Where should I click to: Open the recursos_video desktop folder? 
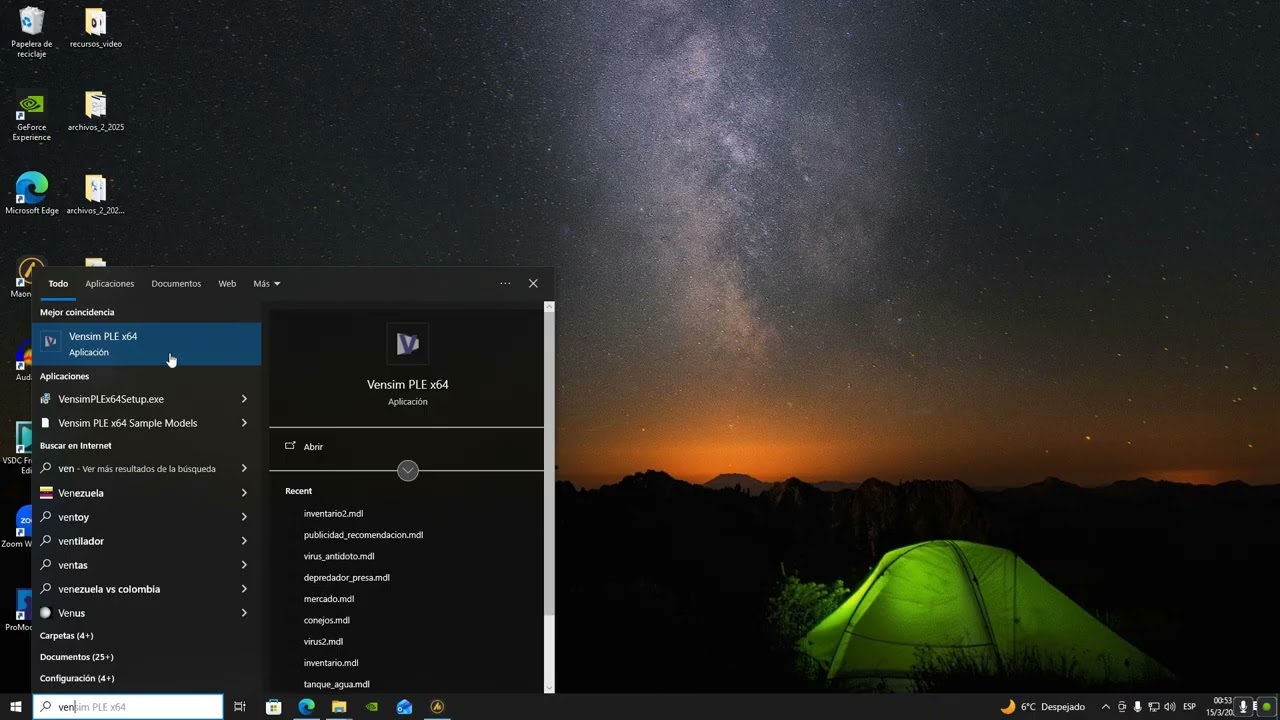[96, 28]
